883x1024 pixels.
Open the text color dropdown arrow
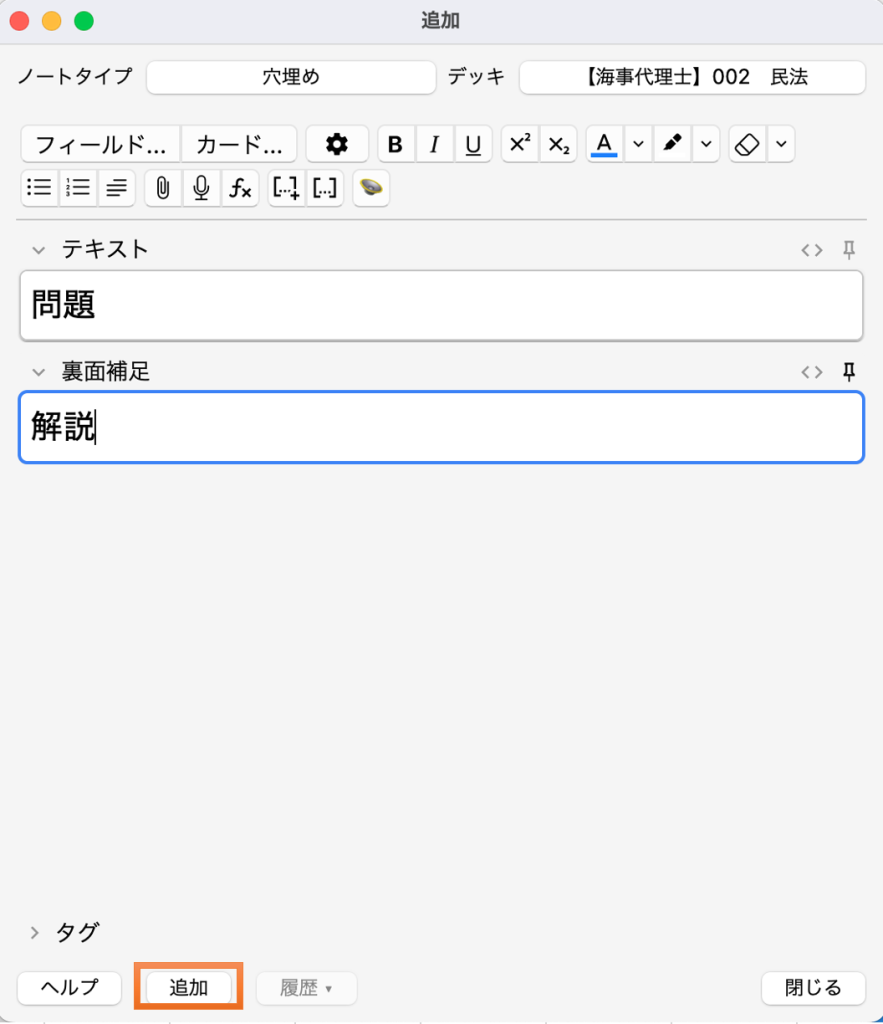click(637, 145)
